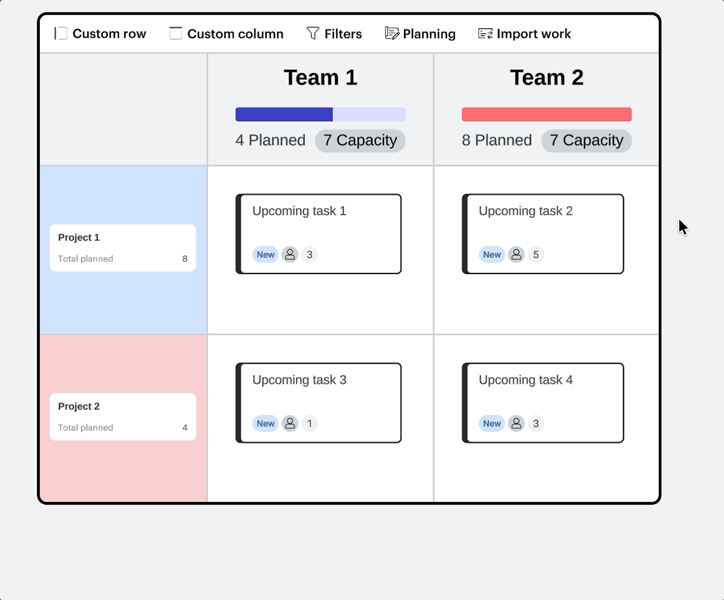This screenshot has height=600, width=724.
Task: Click Team 2 red capacity progress bar
Action: coord(547,114)
